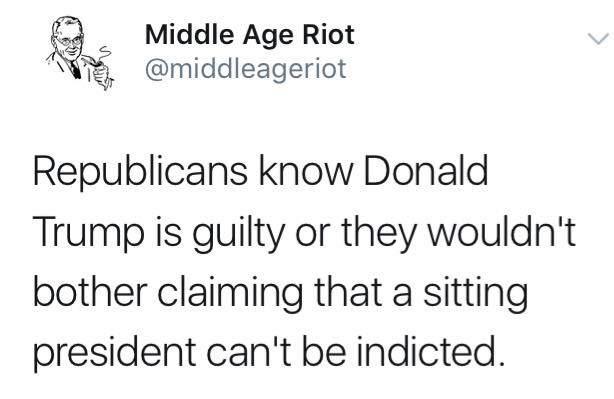Viewport: 614px width, 399px height.
Task: Expand the tweet options chevron
Action: (x=598, y=39)
